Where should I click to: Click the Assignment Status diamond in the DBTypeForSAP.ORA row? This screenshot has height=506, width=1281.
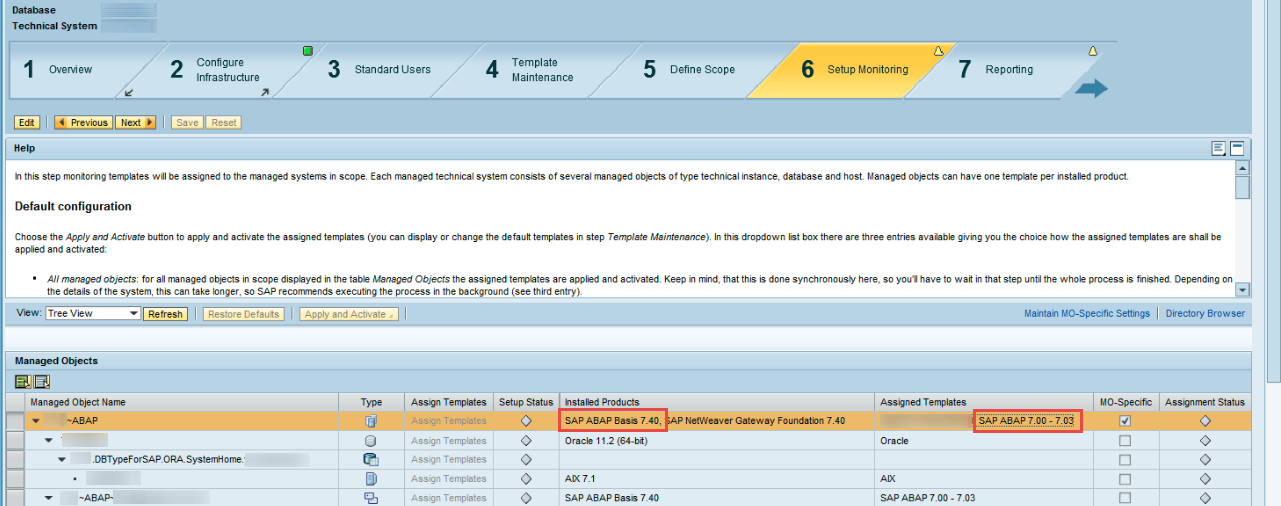(x=1205, y=459)
